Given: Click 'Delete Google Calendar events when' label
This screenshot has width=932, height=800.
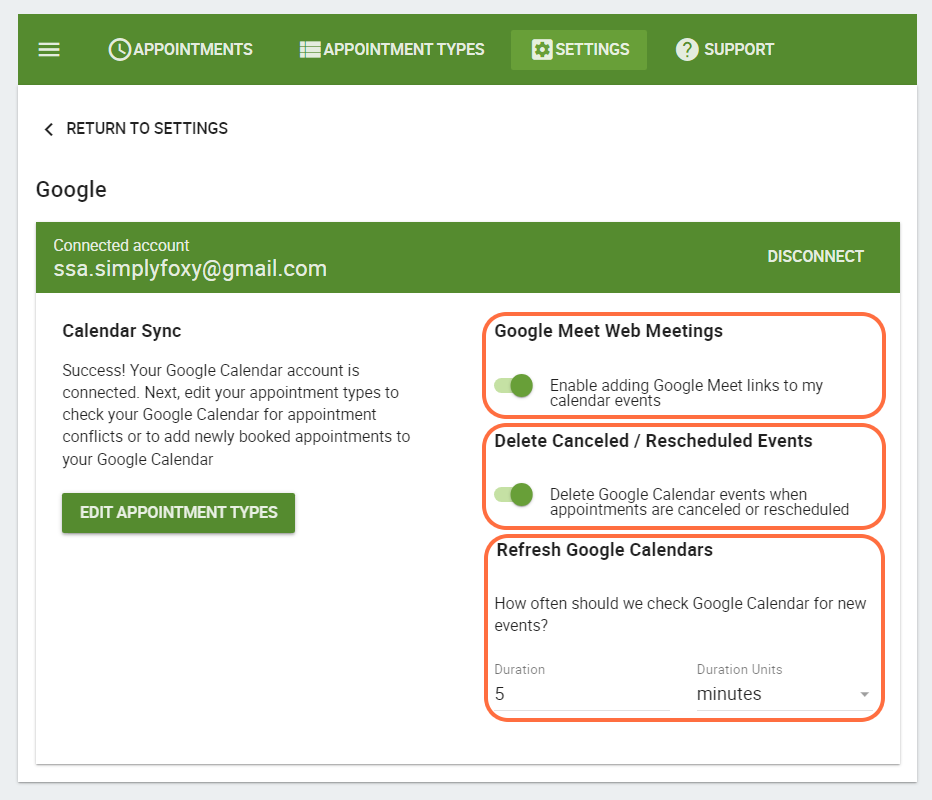Looking at the screenshot, I should click(699, 502).
